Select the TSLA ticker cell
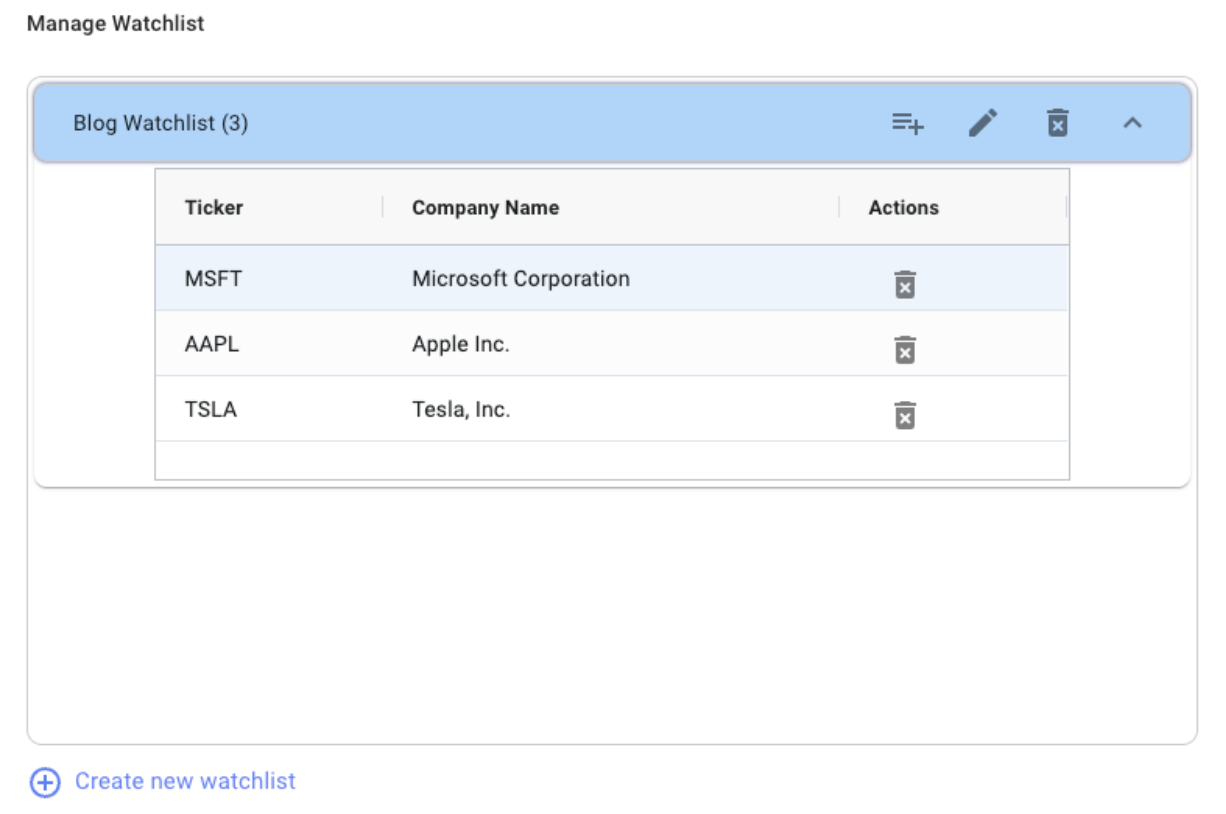Viewport: 1226px width, 814px height. point(211,409)
